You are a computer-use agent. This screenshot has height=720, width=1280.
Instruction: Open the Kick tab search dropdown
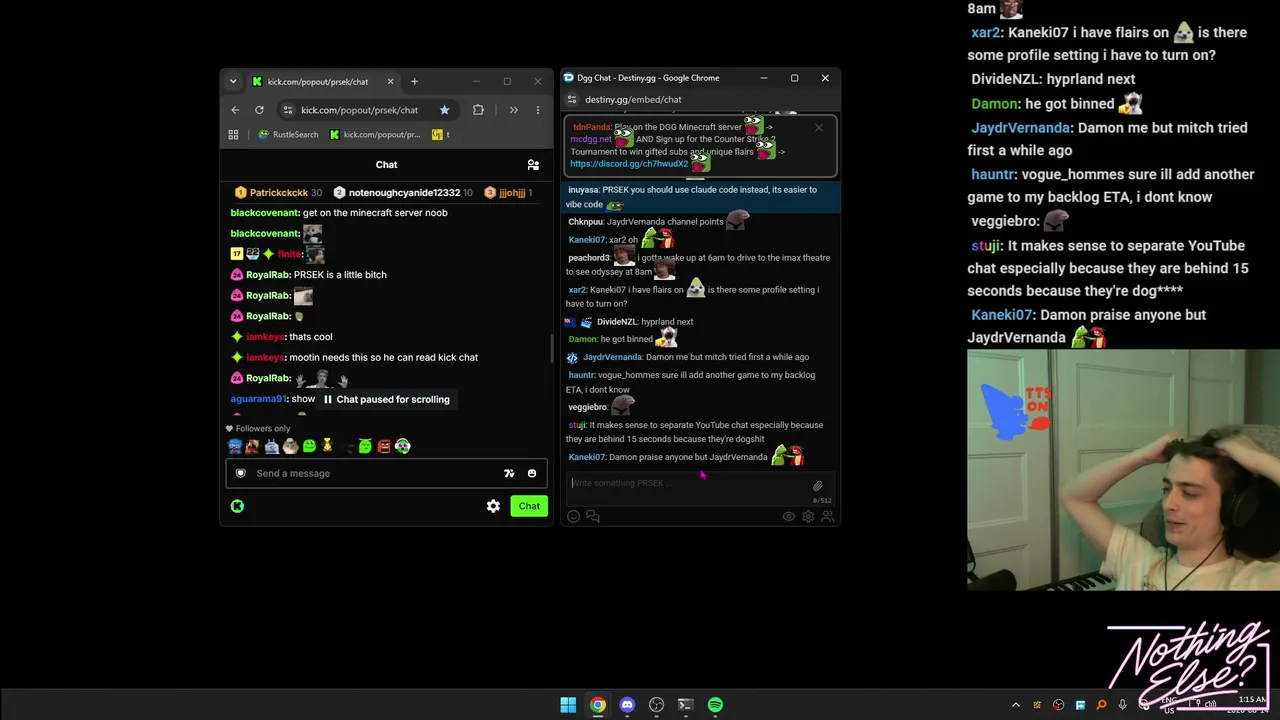pyautogui.click(x=233, y=82)
